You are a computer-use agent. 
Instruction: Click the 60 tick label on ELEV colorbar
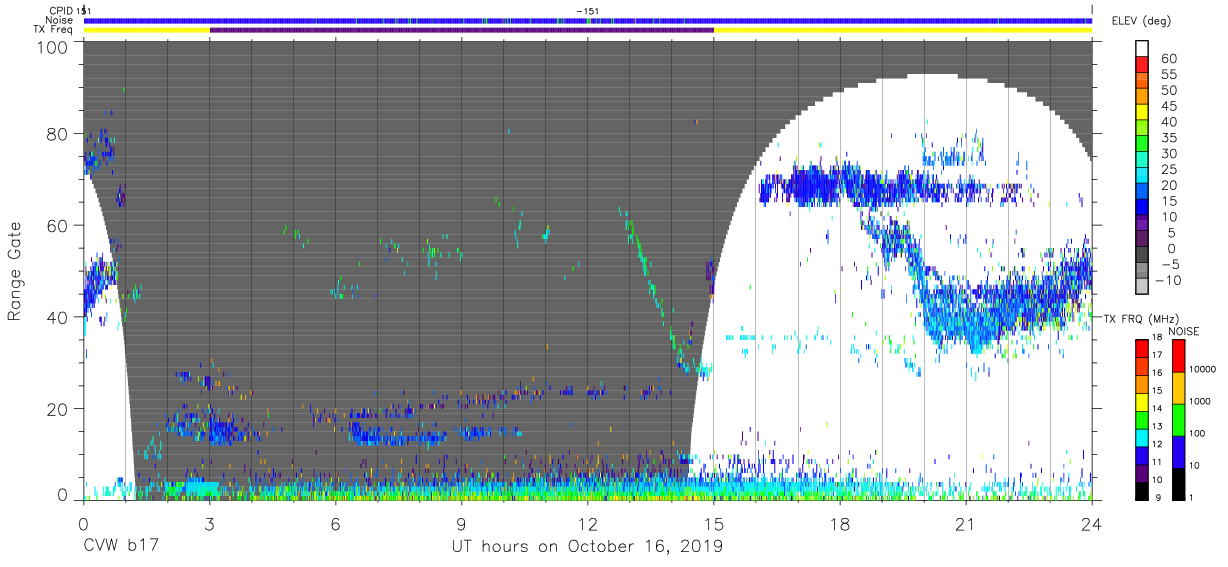pyautogui.click(x=1168, y=58)
